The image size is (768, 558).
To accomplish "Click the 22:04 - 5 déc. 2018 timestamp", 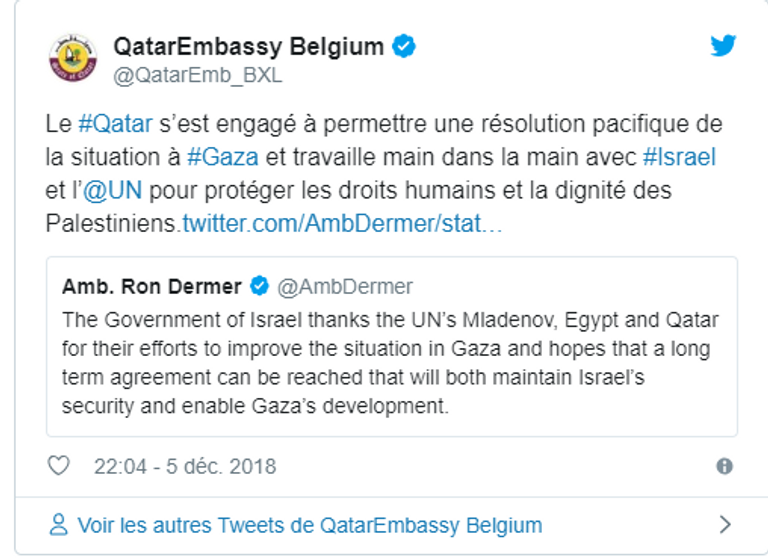I will pos(185,466).
